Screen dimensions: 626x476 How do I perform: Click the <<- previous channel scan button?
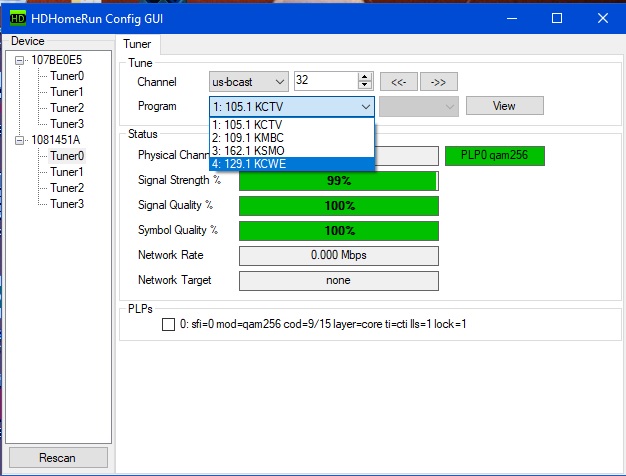coord(398,82)
